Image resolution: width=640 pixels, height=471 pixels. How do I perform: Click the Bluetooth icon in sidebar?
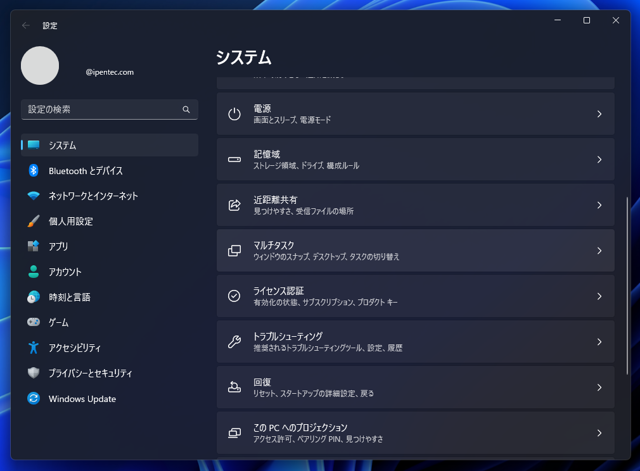tap(33, 170)
